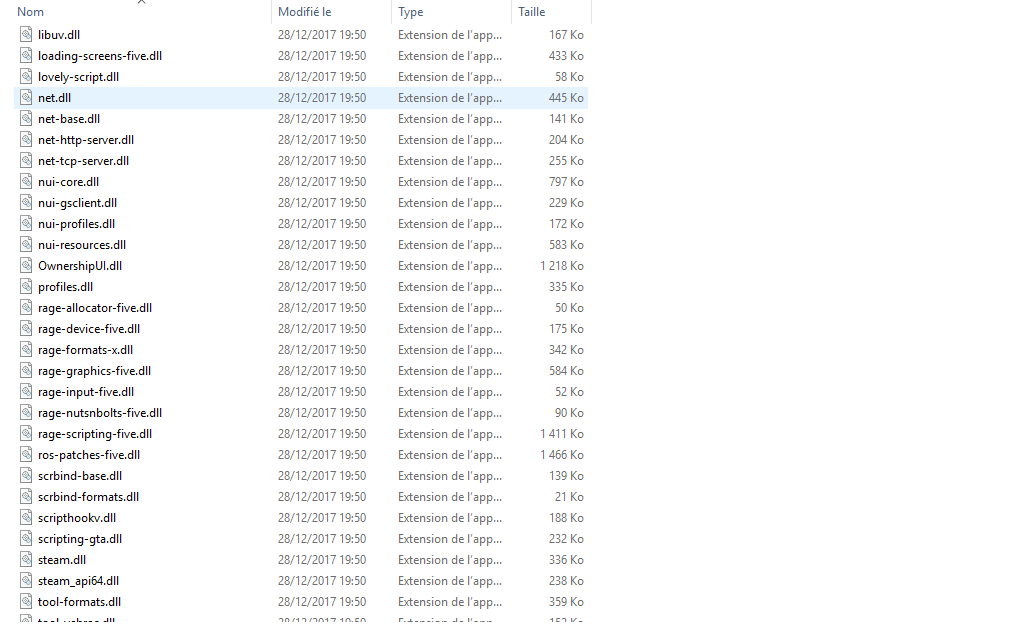
Task: Click the 797 Ko size of nui-core.dll
Action: pyautogui.click(x=566, y=182)
